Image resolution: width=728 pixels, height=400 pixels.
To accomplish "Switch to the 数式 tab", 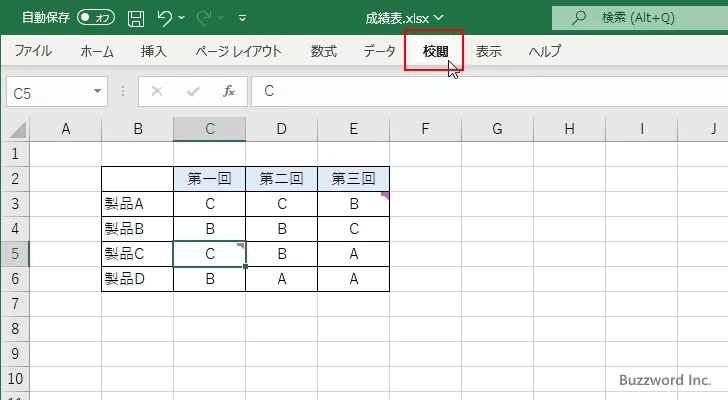I will point(323,51).
